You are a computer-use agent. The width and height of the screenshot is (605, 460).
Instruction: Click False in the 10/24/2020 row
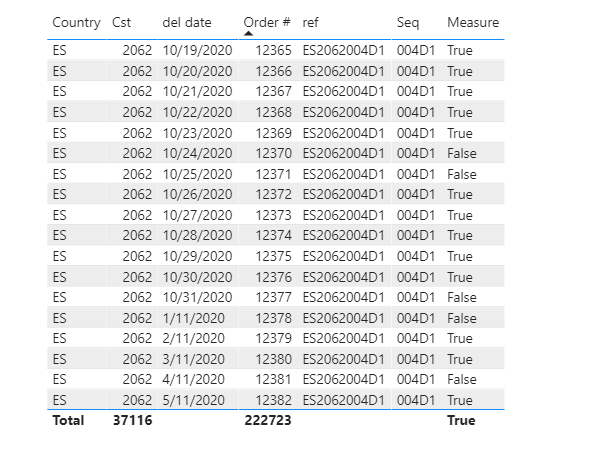point(462,153)
